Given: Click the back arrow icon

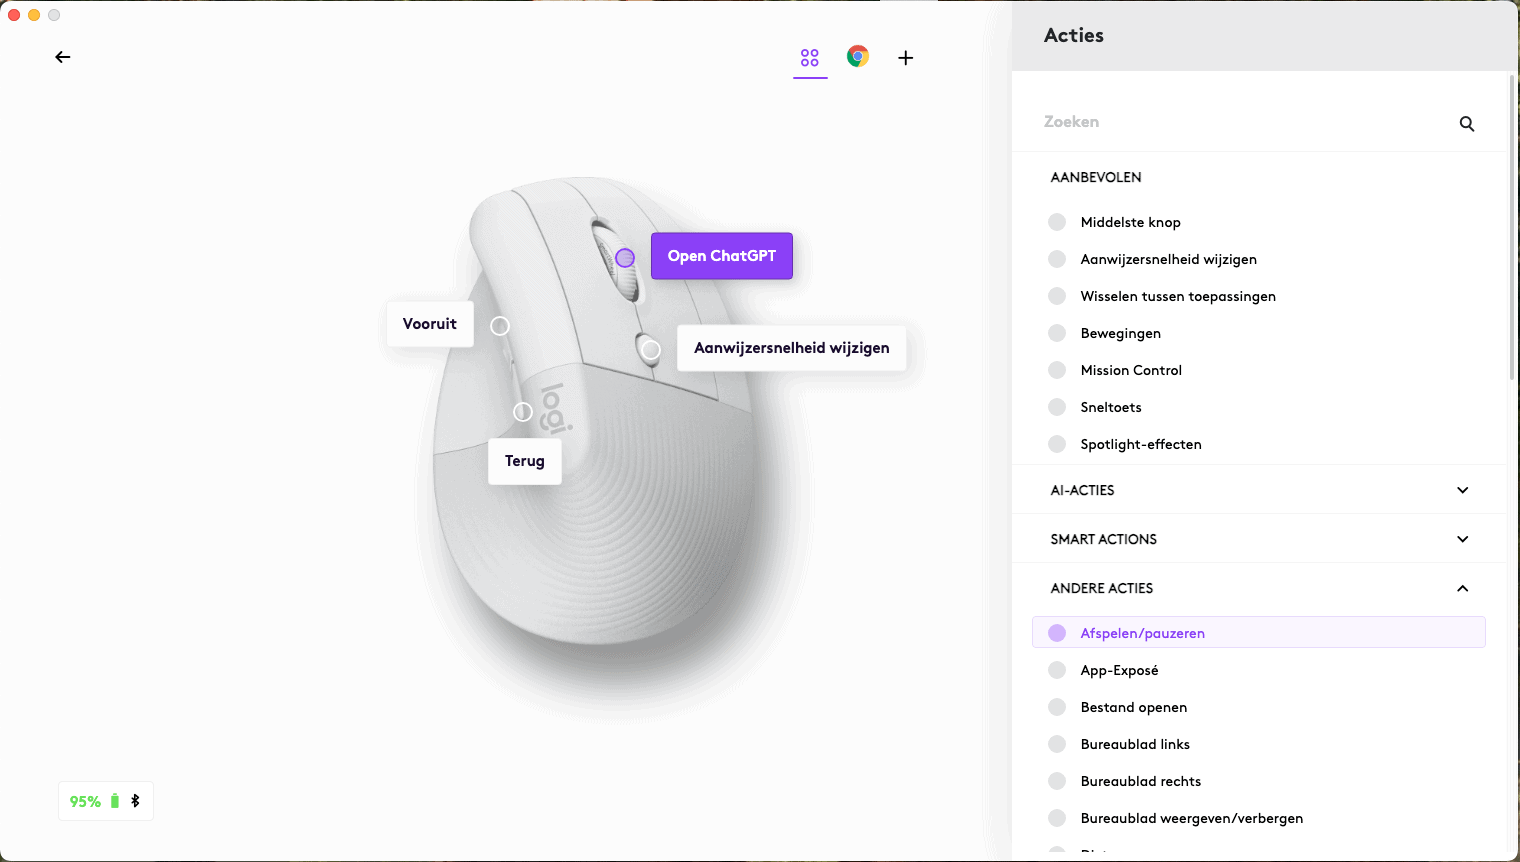Looking at the screenshot, I should [x=63, y=57].
